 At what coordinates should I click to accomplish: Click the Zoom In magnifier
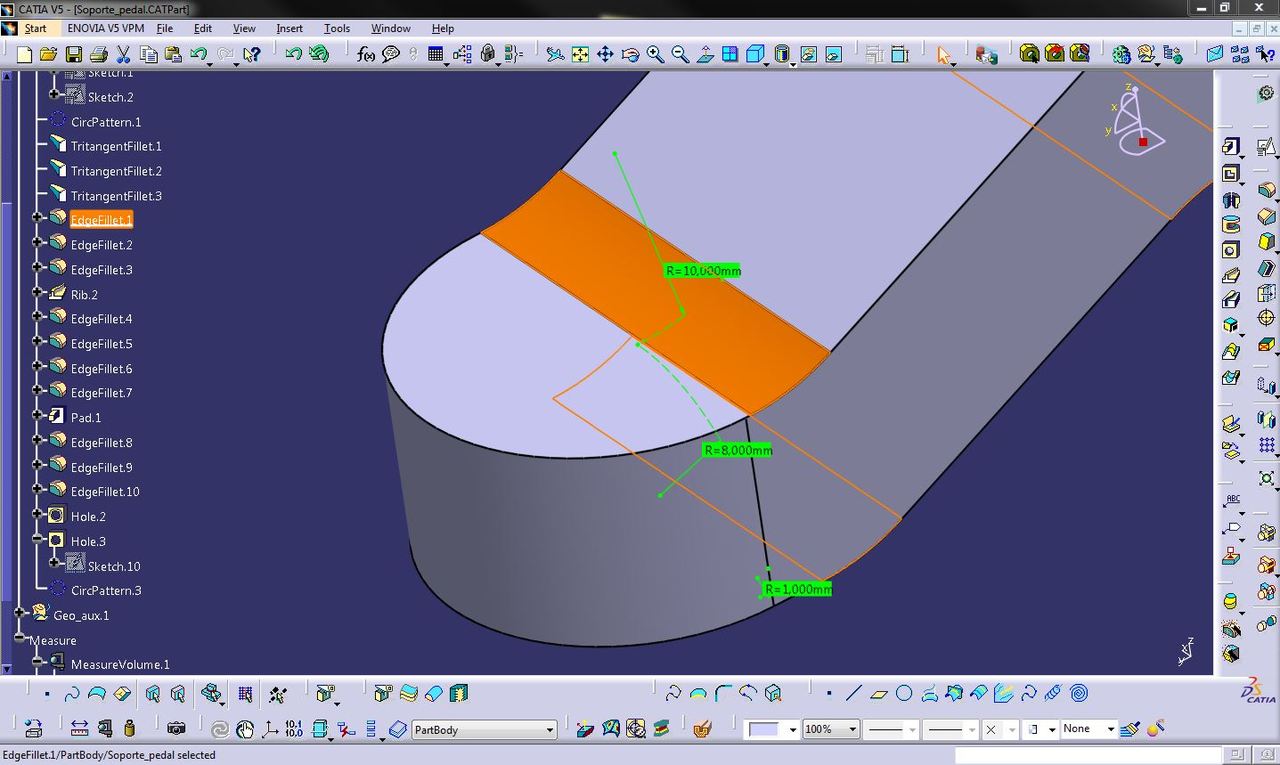(x=655, y=54)
